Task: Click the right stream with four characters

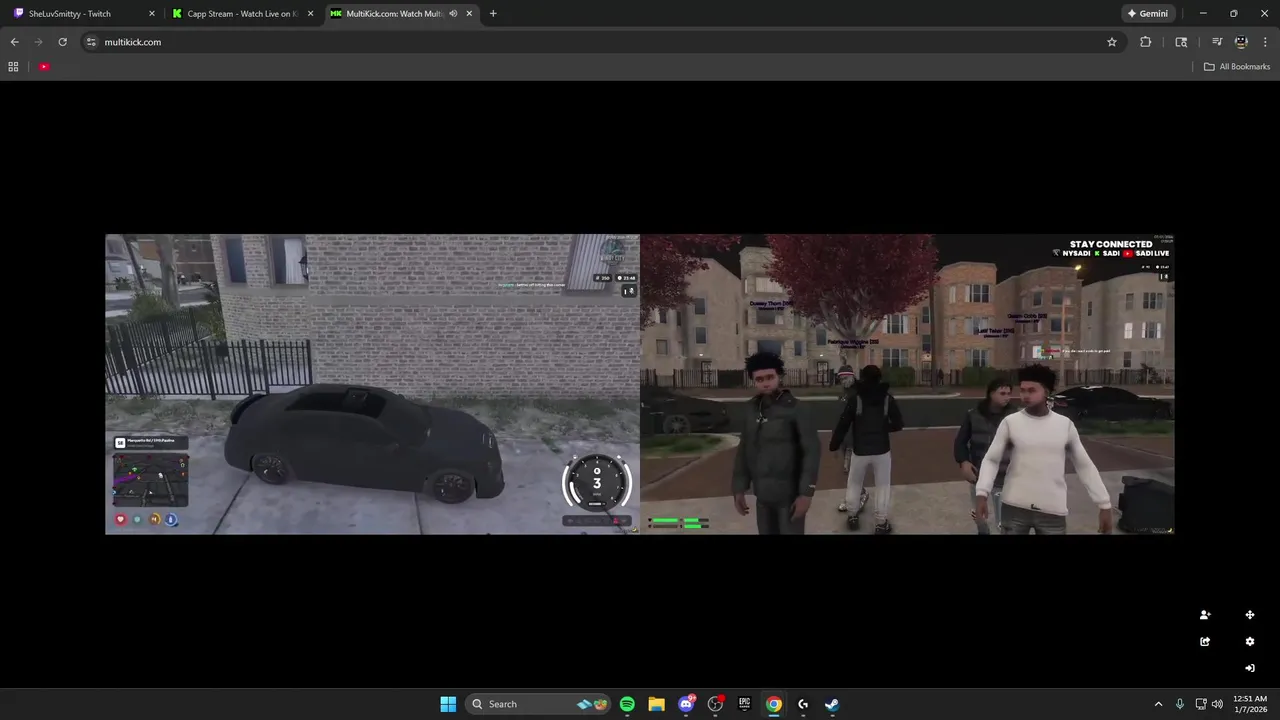Action: tap(907, 384)
